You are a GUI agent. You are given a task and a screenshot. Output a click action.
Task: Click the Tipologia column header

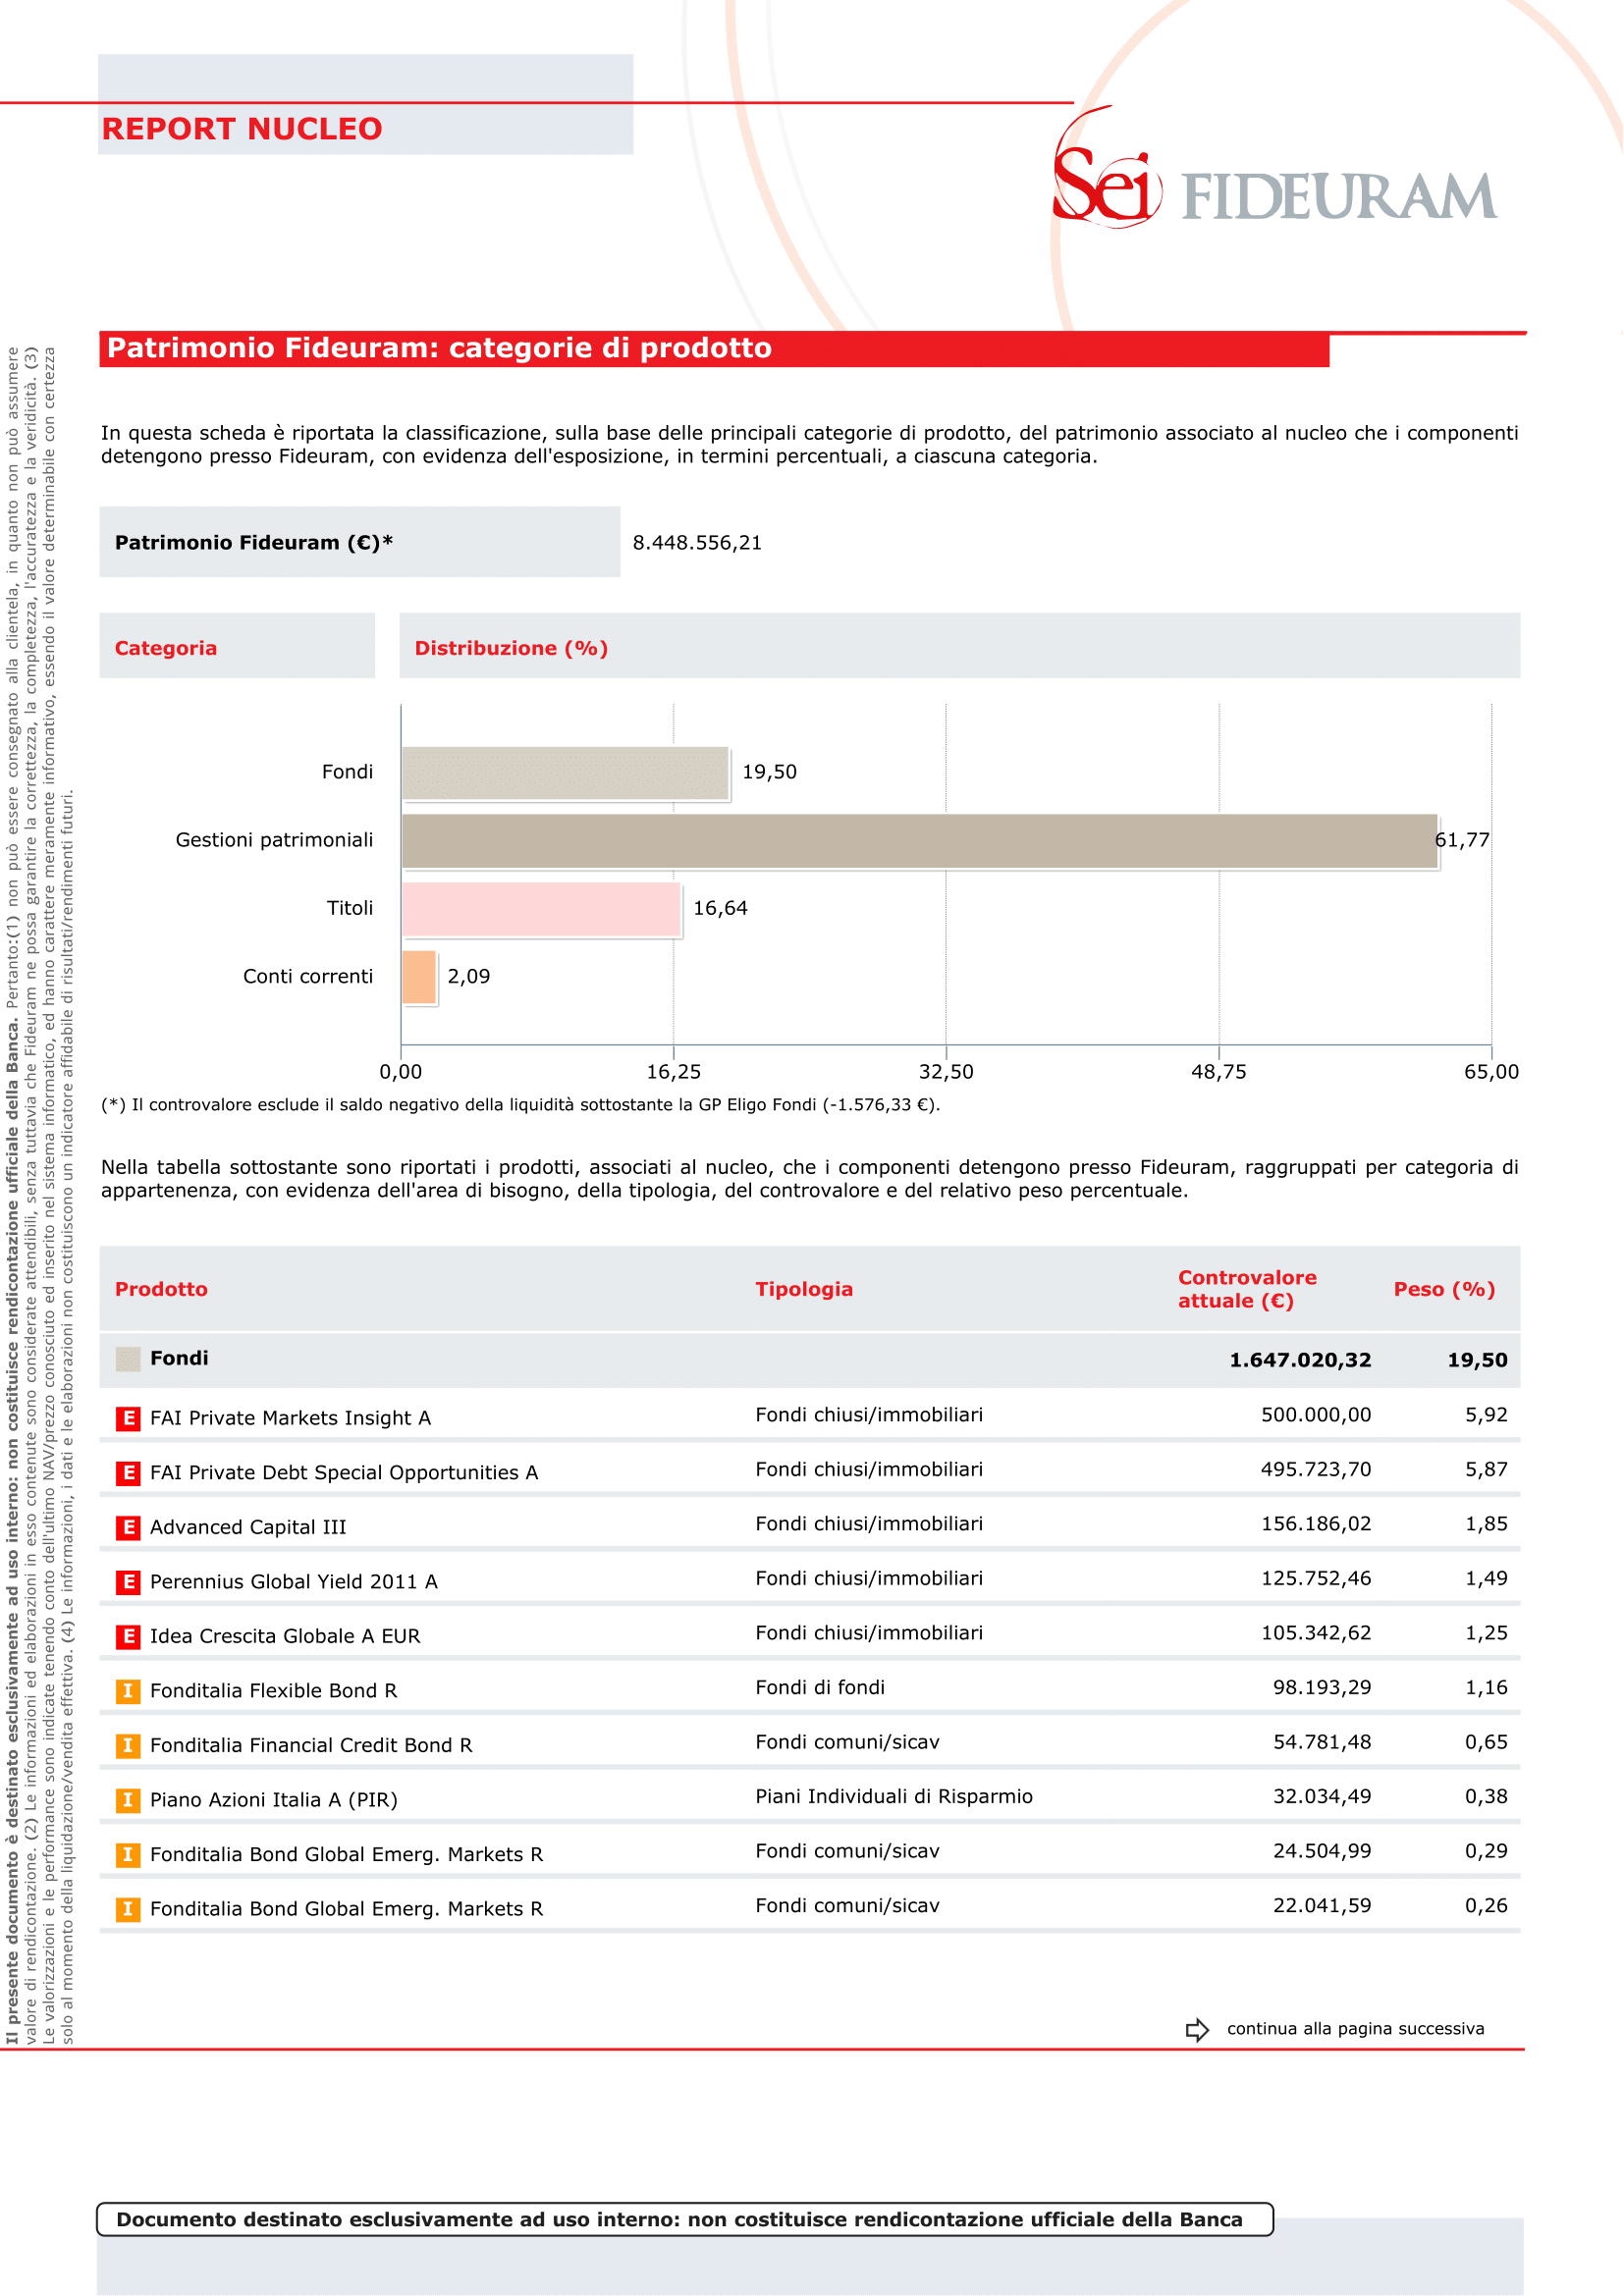pyautogui.click(x=804, y=1289)
